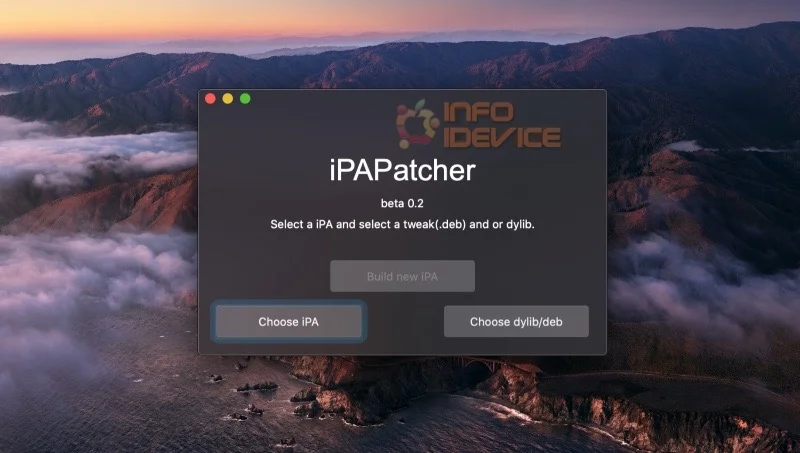Click the beta 0.2 version label
The height and width of the screenshot is (453, 800).
pyautogui.click(x=402, y=204)
